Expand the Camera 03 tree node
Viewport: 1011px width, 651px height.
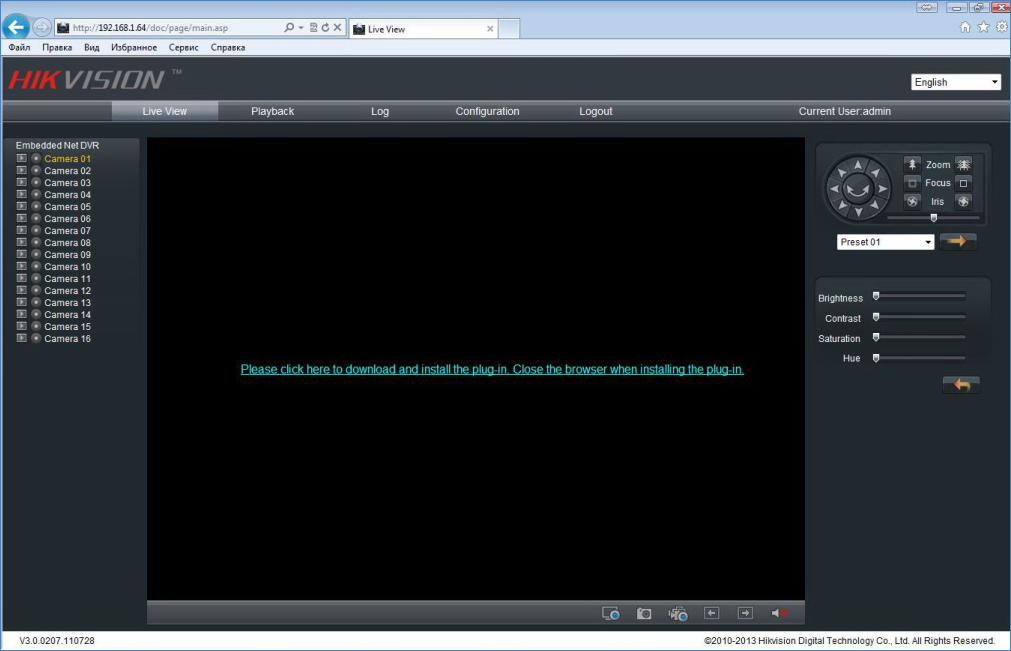pyautogui.click(x=21, y=183)
